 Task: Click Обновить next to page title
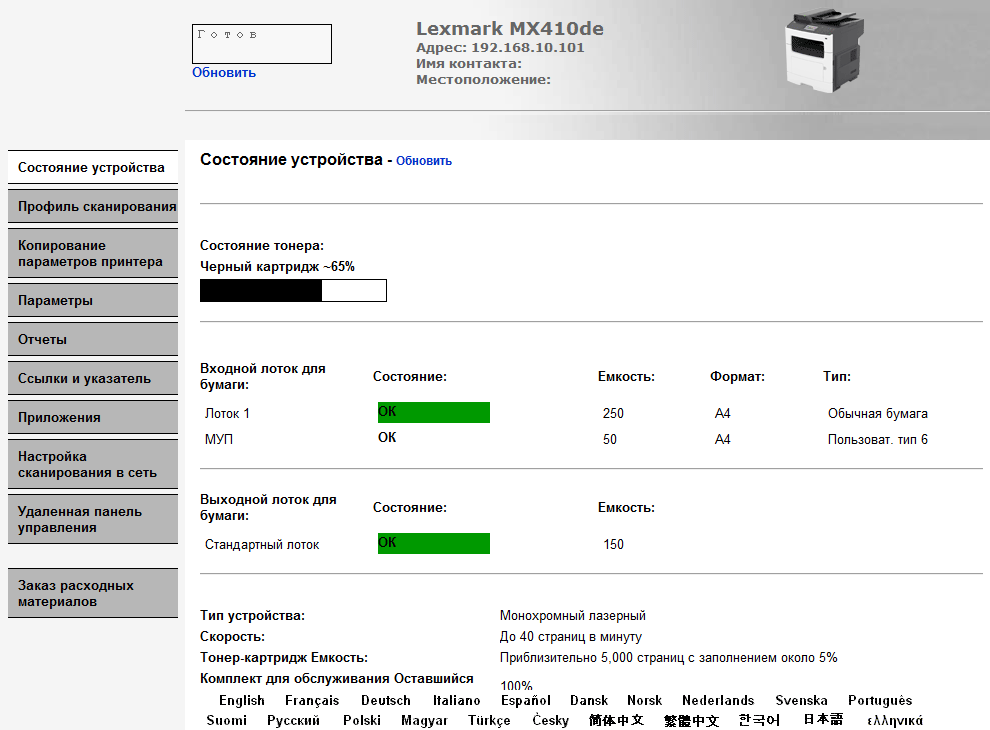coord(424,161)
